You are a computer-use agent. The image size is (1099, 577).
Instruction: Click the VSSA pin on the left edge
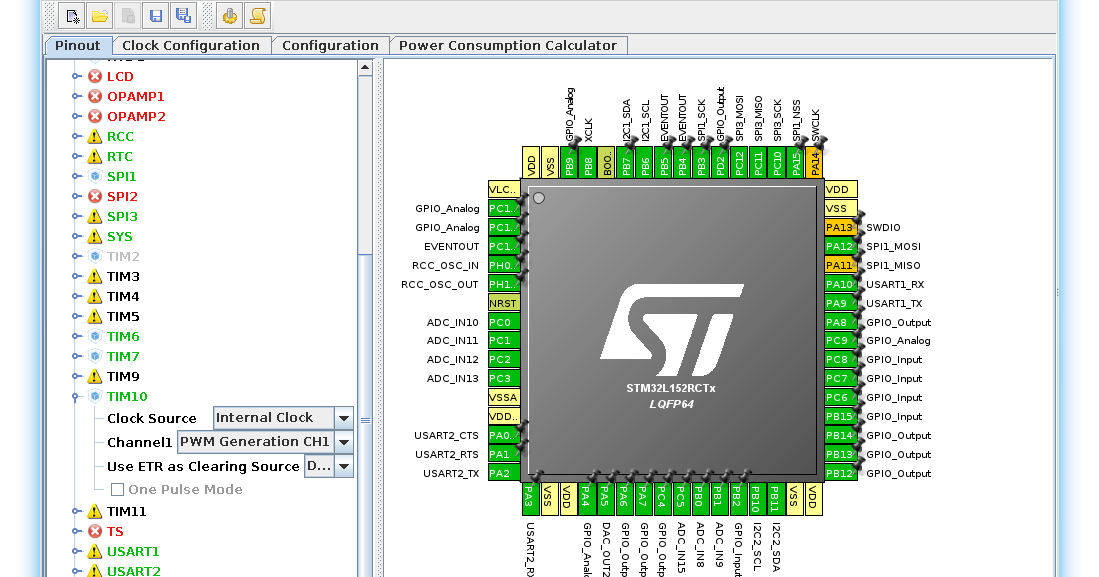click(504, 398)
